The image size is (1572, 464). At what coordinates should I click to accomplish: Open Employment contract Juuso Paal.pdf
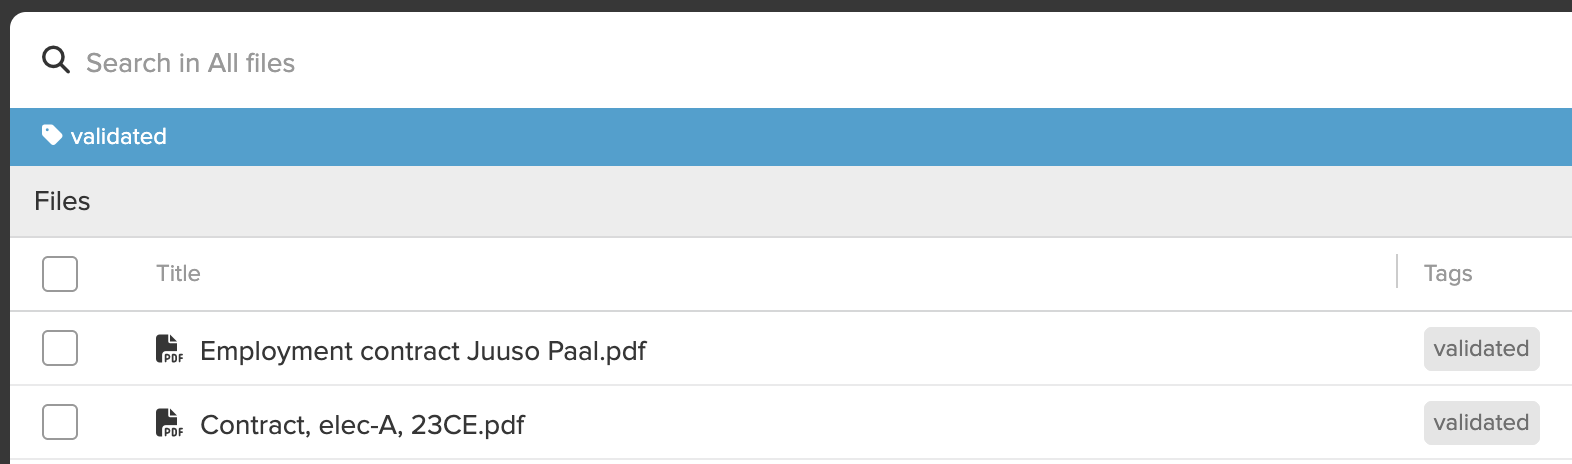point(423,351)
